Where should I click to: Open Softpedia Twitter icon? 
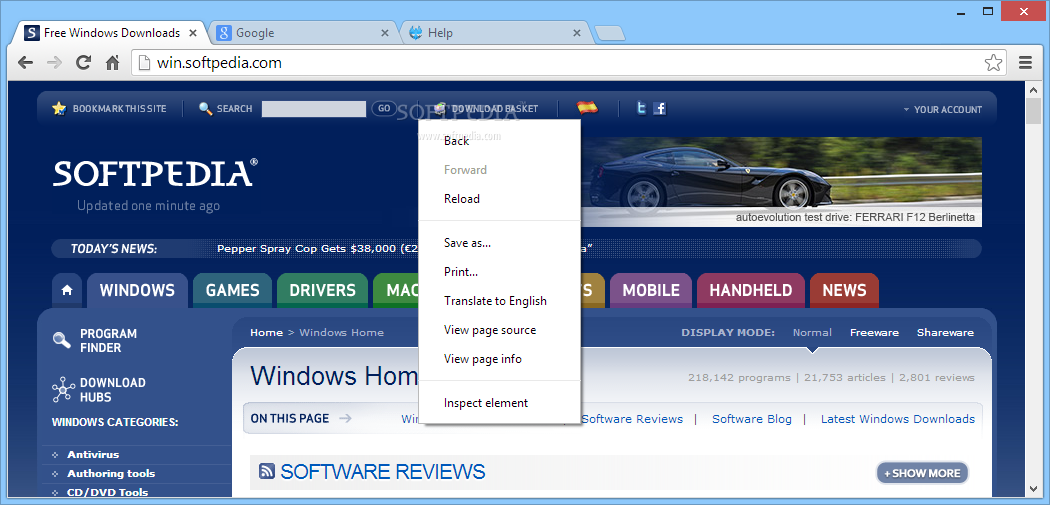642,108
